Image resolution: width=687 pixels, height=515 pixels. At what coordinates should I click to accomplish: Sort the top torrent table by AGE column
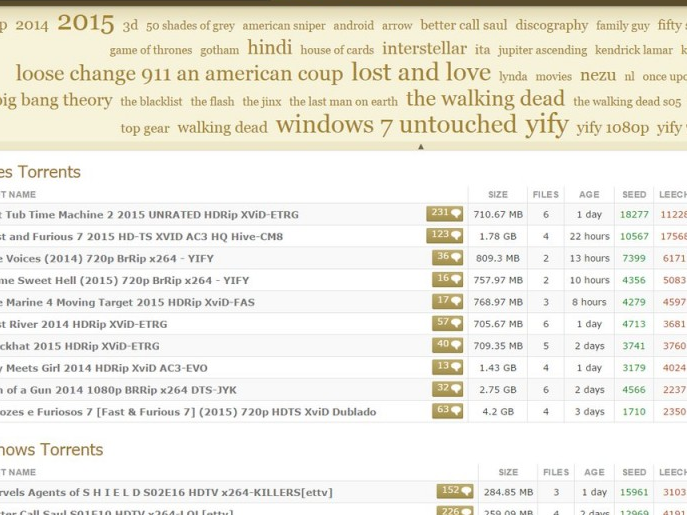(589, 195)
